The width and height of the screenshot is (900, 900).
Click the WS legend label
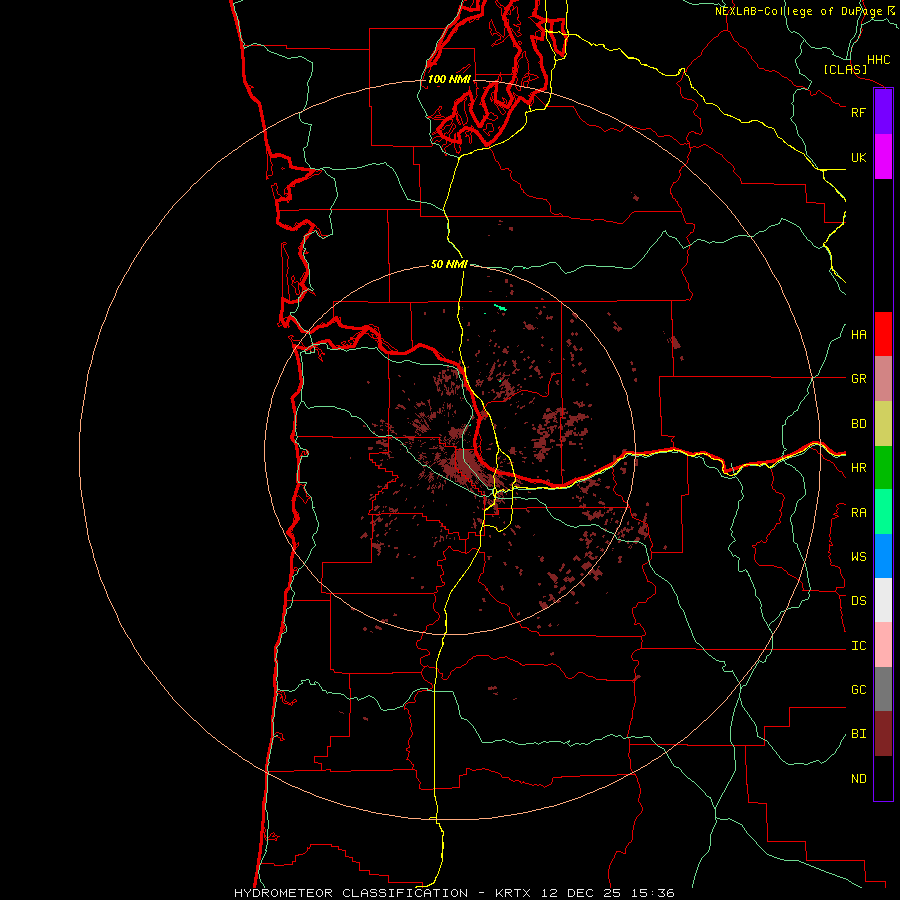tap(858, 556)
